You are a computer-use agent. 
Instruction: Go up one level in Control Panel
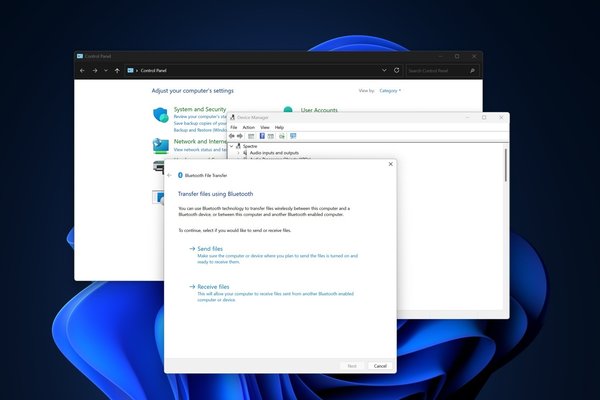117,70
